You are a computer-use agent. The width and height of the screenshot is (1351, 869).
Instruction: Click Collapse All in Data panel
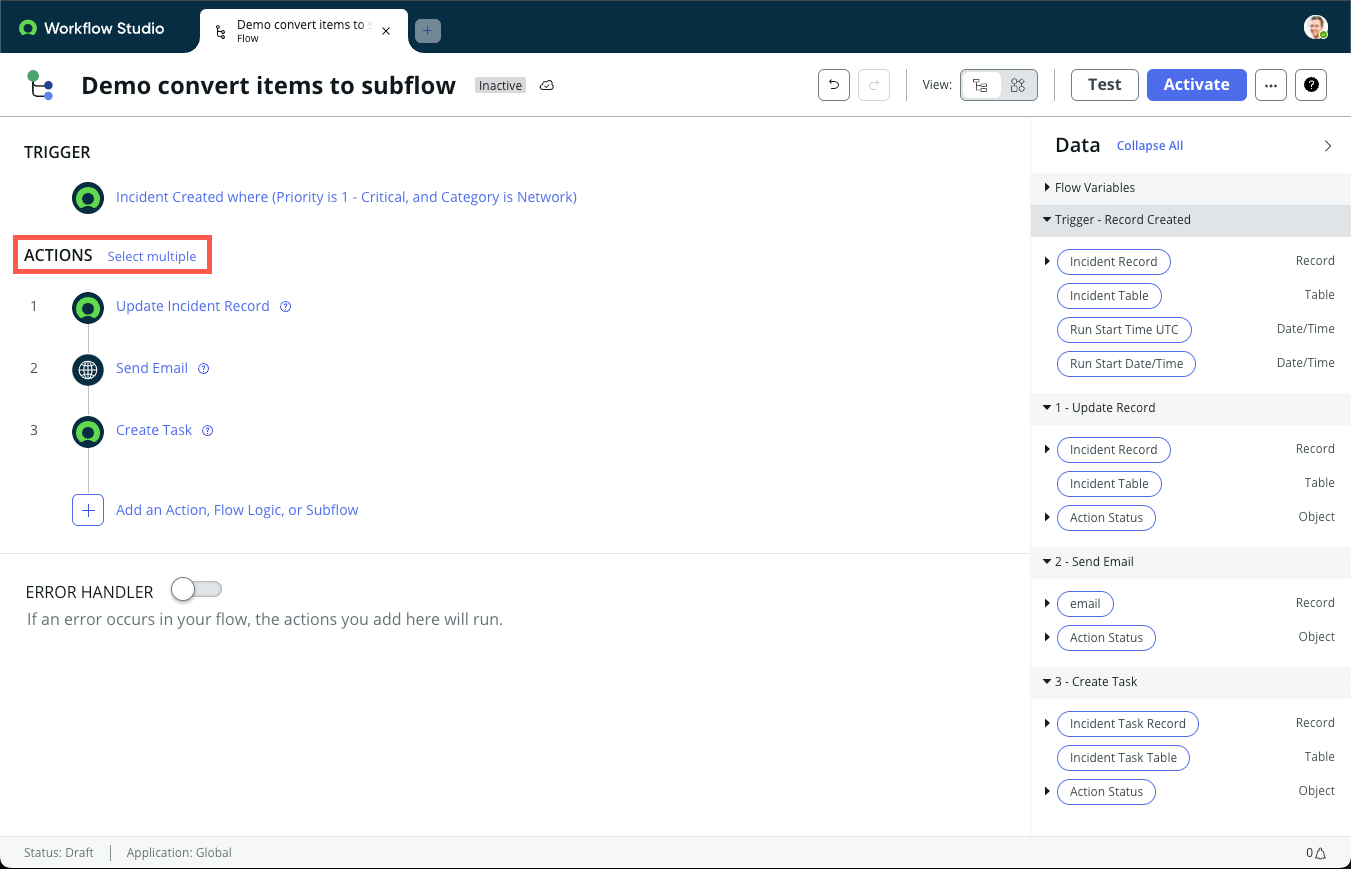(1150, 146)
